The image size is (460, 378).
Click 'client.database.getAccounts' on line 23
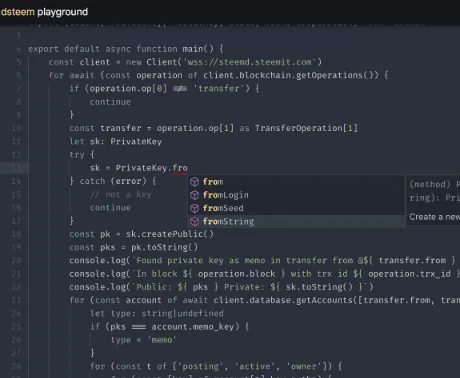tap(283, 300)
